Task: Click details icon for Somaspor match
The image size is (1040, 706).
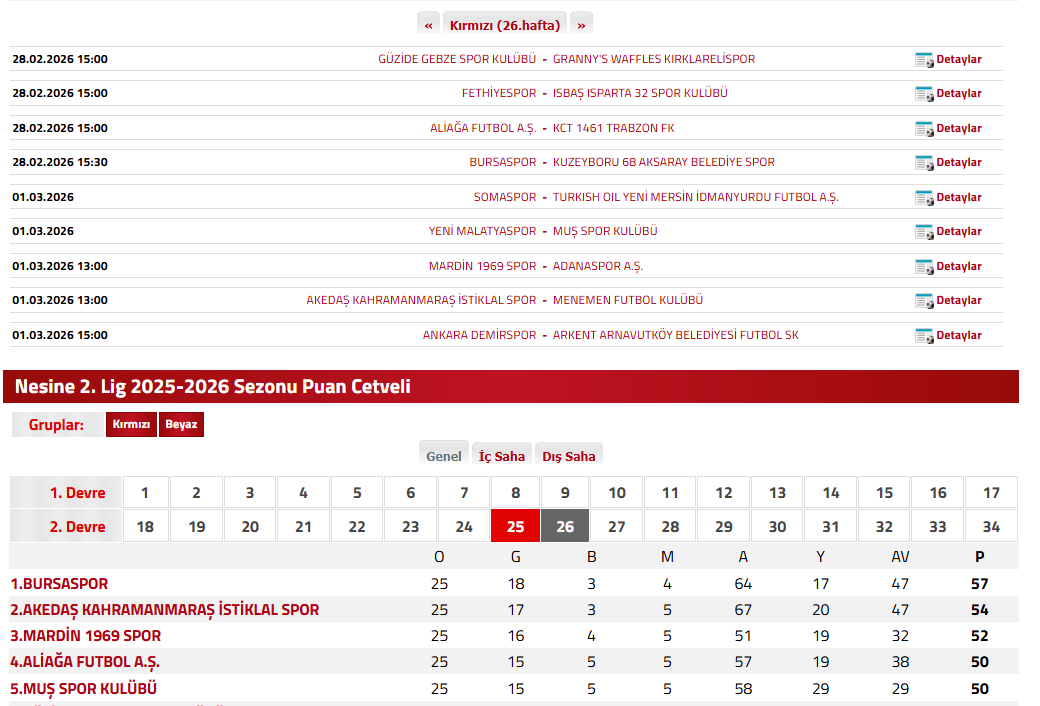Action: click(924, 198)
